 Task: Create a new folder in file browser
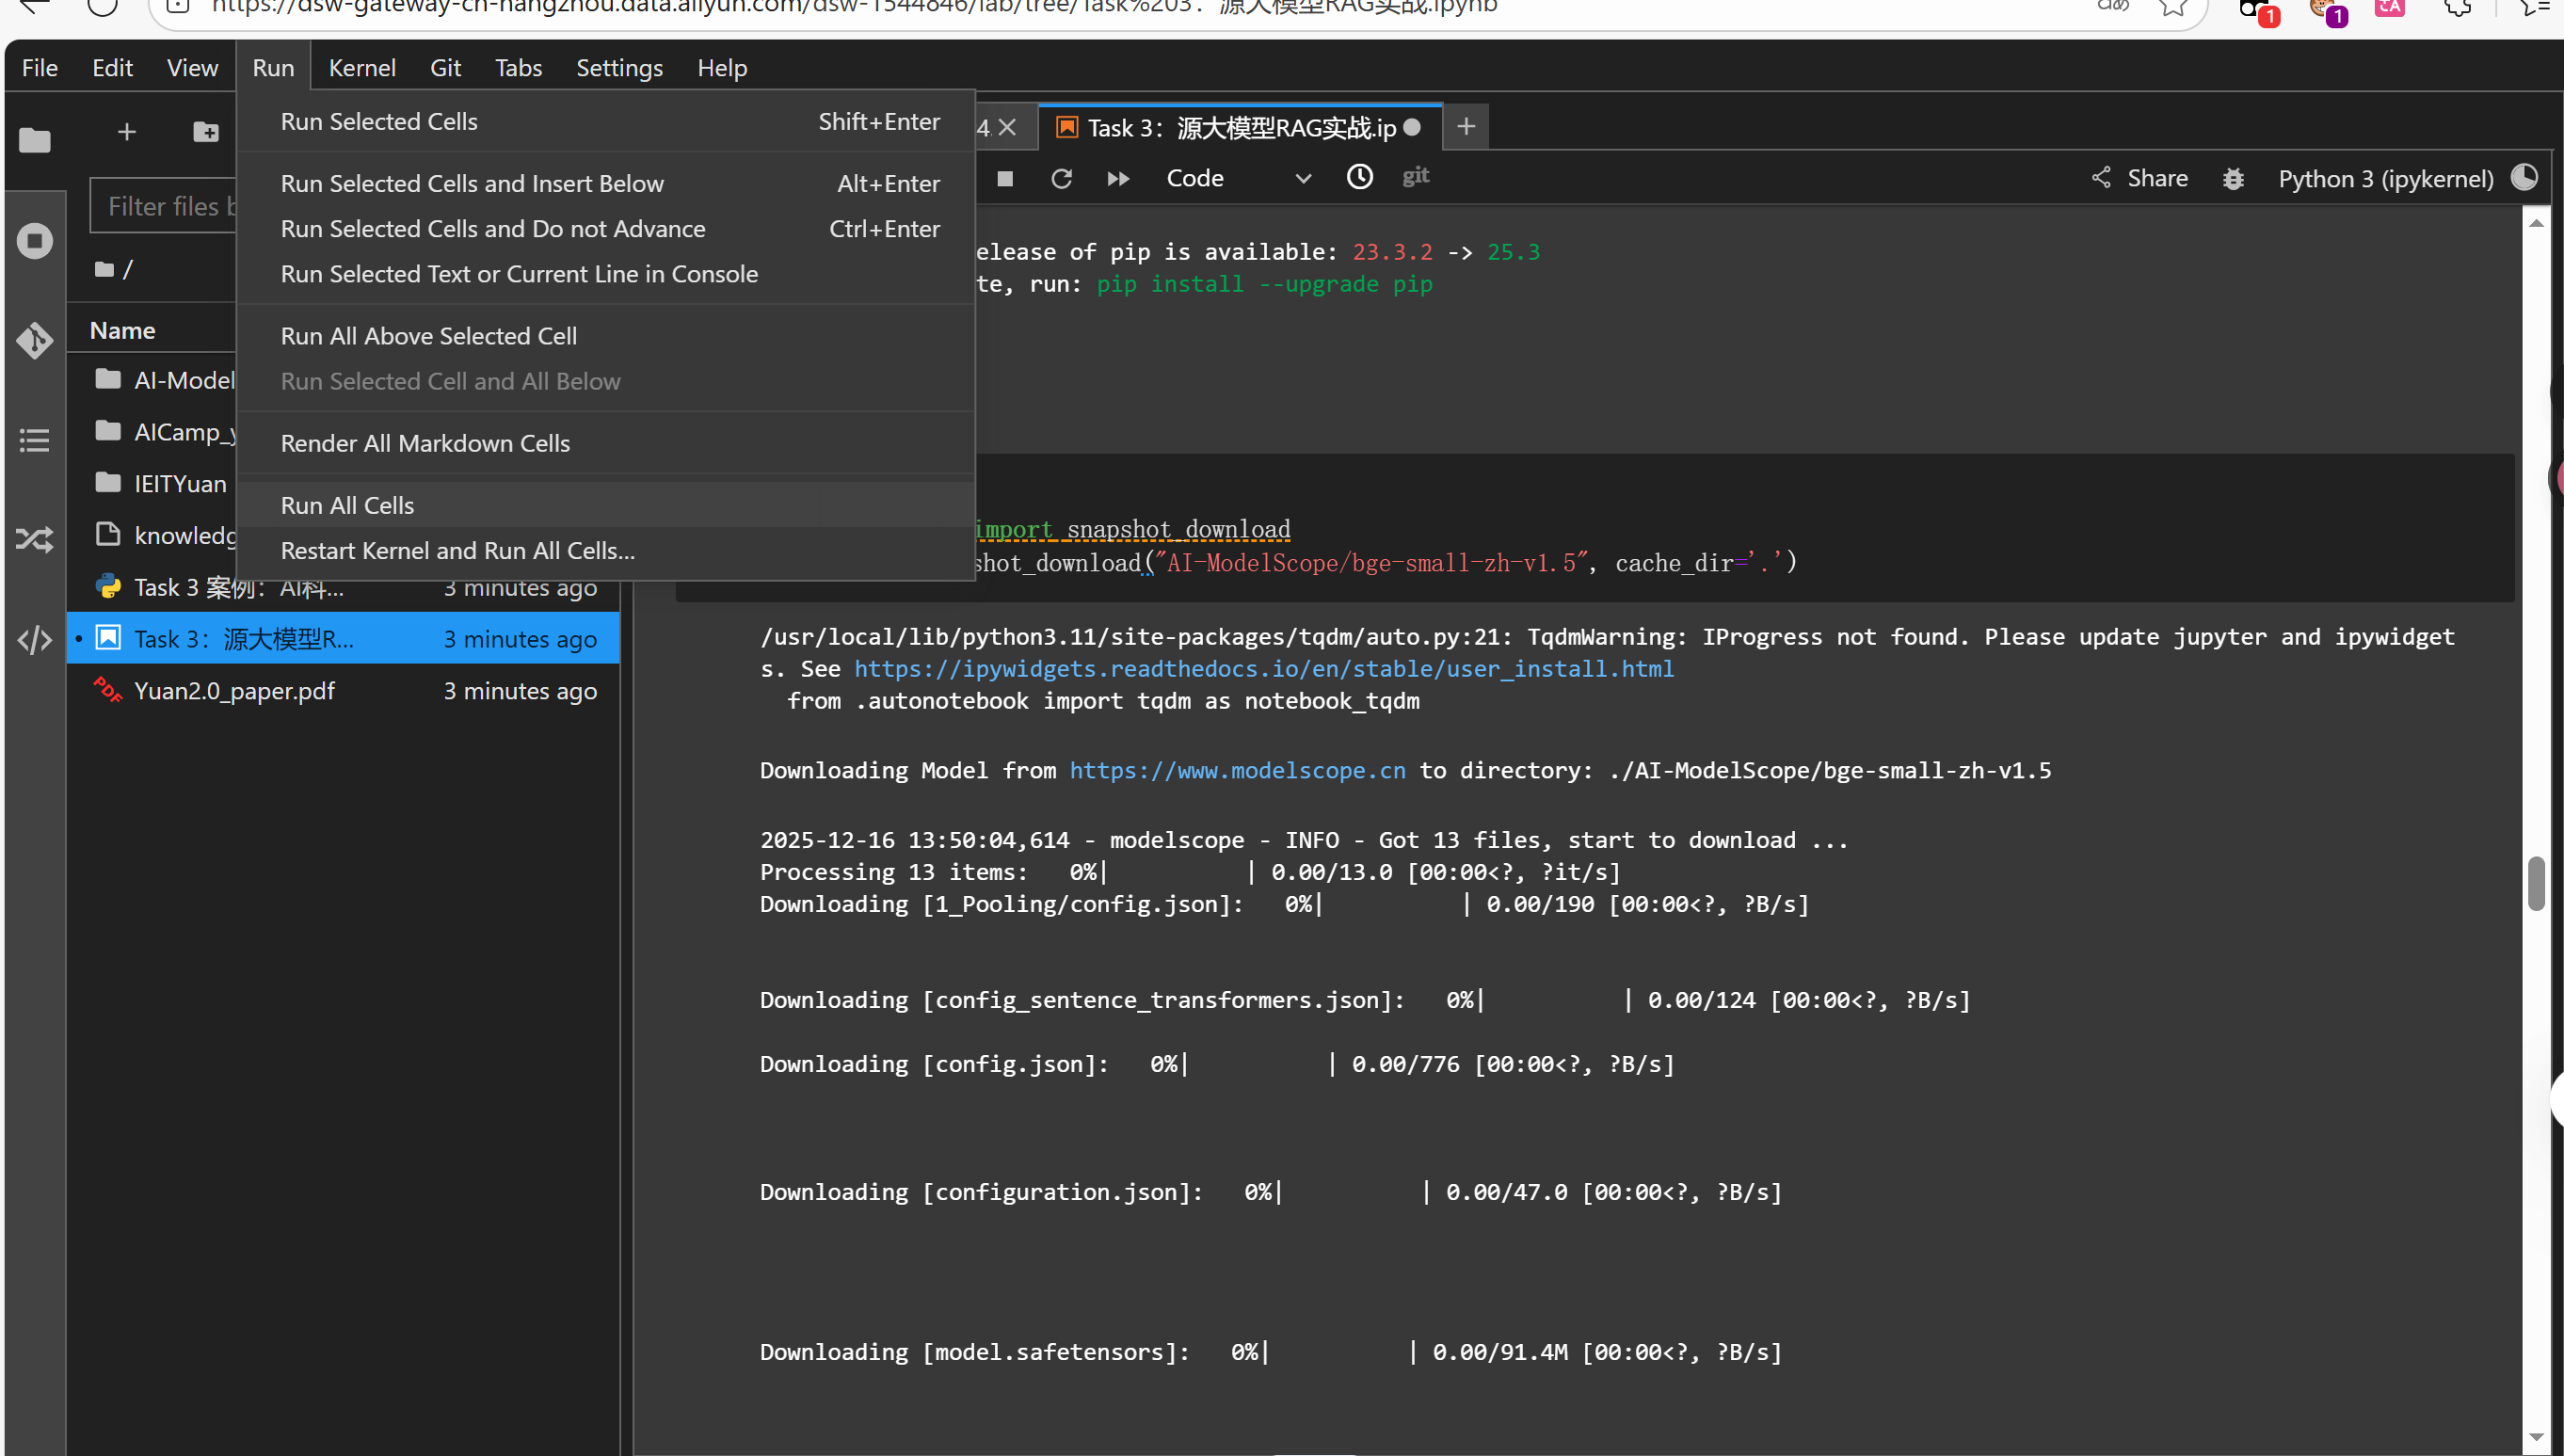pyautogui.click(x=206, y=132)
